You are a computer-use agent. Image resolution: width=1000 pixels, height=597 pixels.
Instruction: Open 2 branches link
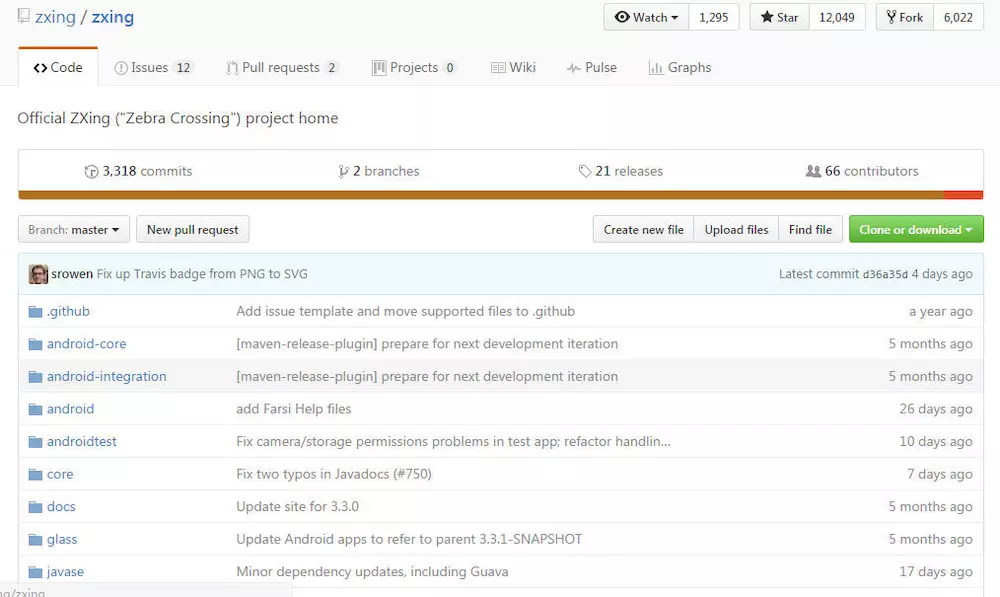[379, 172]
